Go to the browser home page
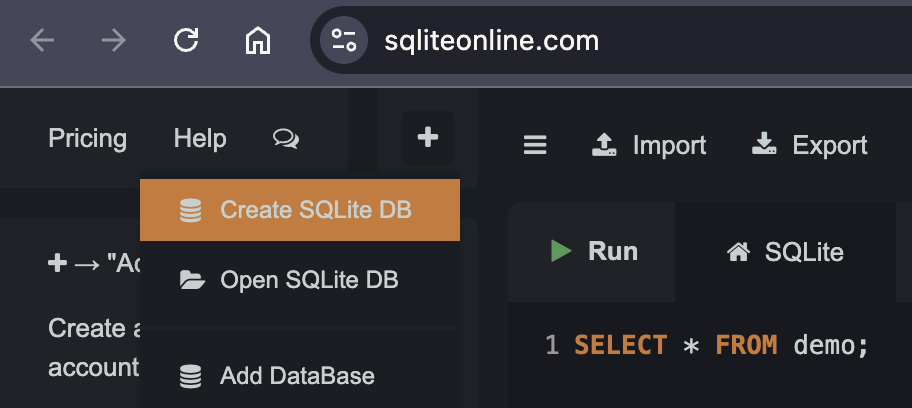Screen dimensions: 912x408 [258, 41]
